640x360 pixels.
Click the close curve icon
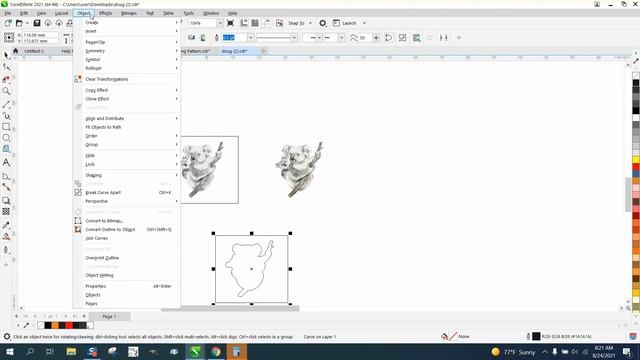(x=389, y=38)
